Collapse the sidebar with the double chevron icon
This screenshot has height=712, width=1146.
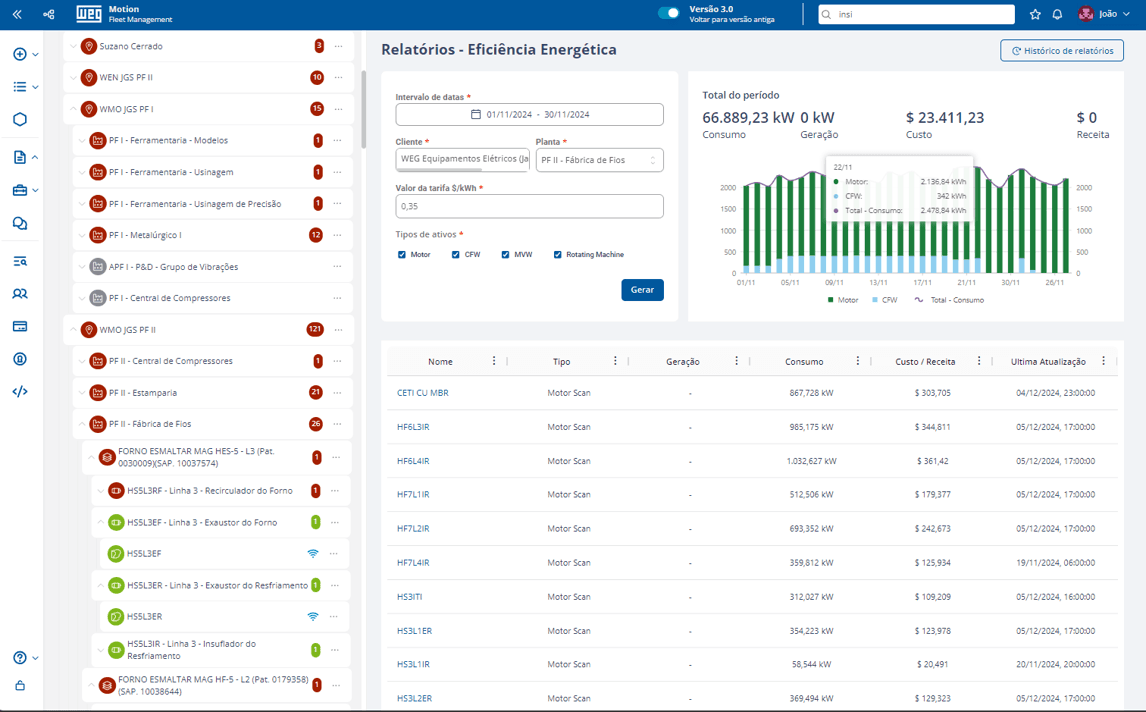[x=17, y=14]
